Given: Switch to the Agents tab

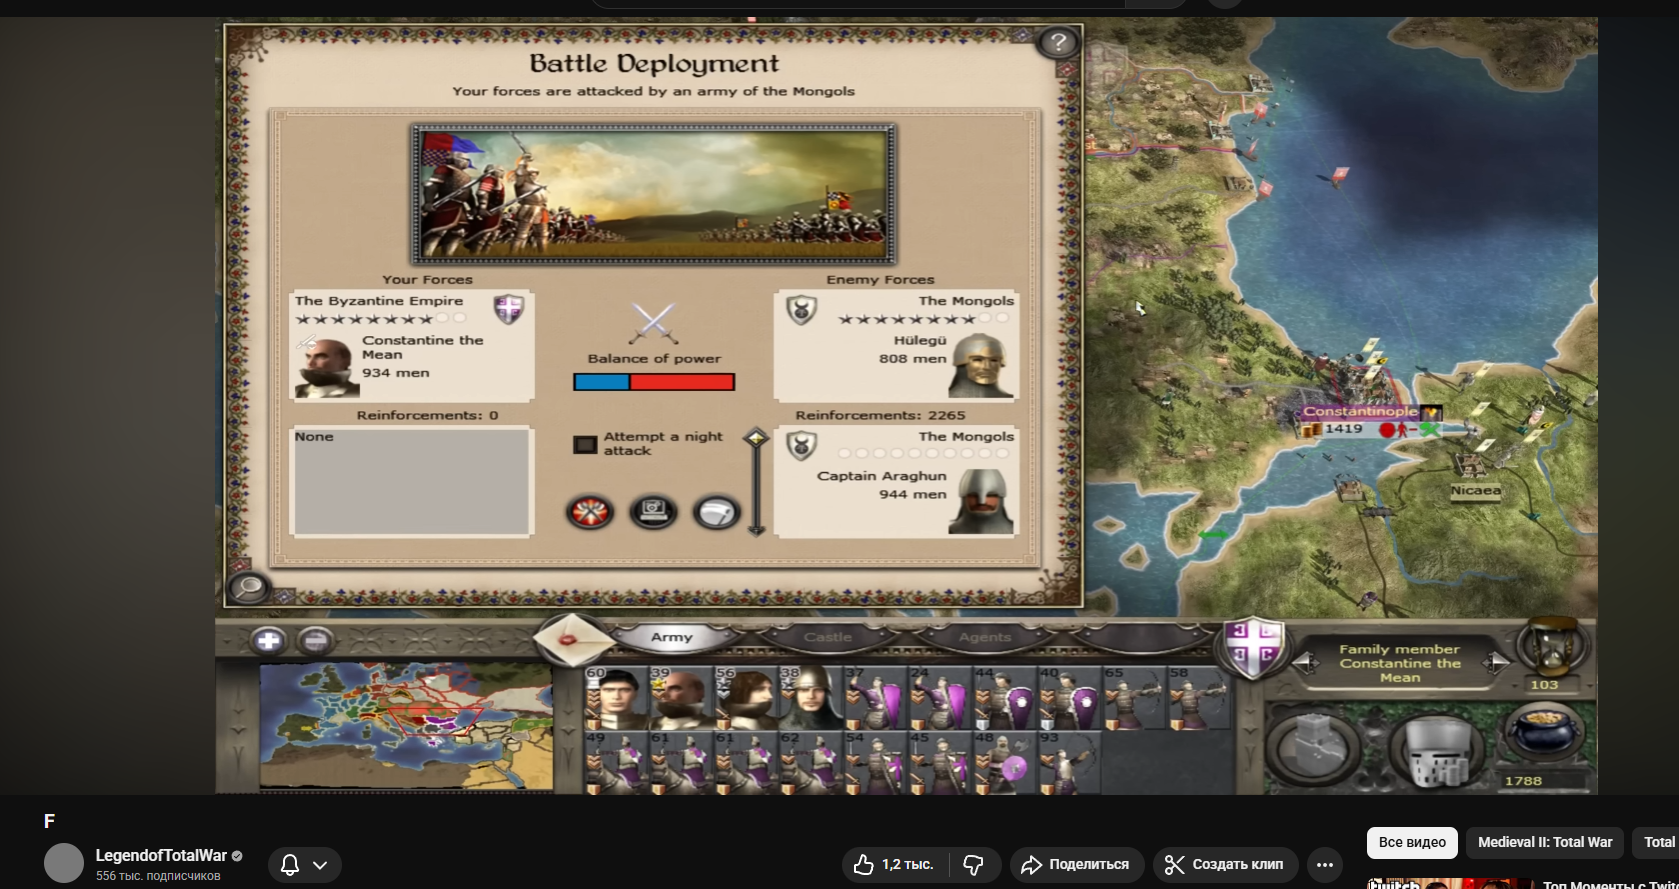Looking at the screenshot, I should click(985, 637).
